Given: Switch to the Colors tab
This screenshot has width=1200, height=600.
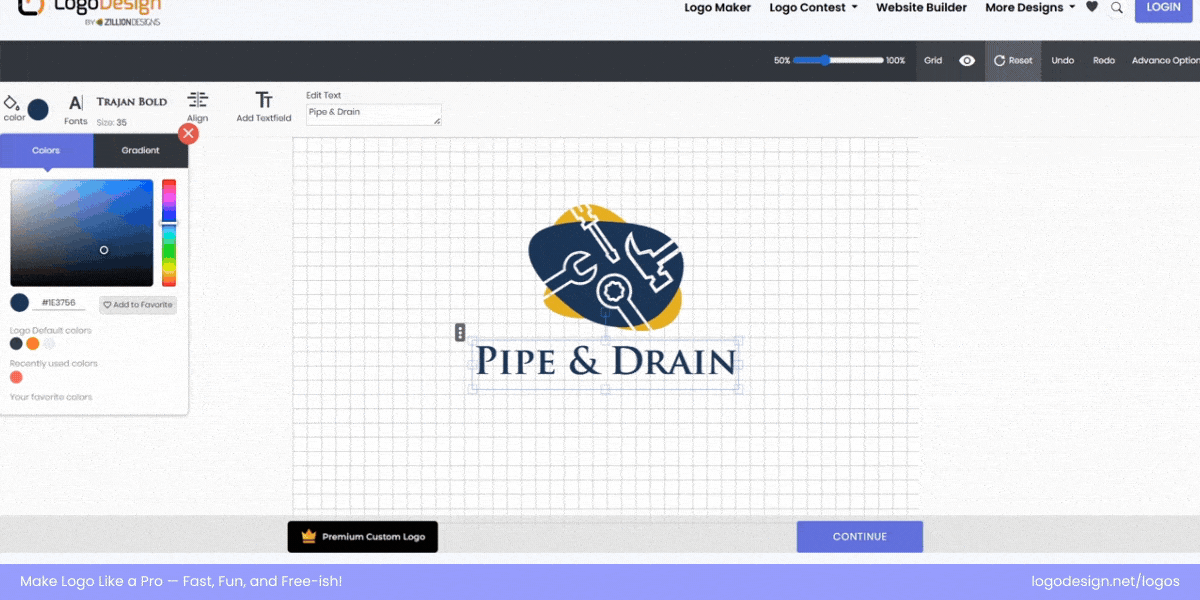Looking at the screenshot, I should (x=46, y=151).
